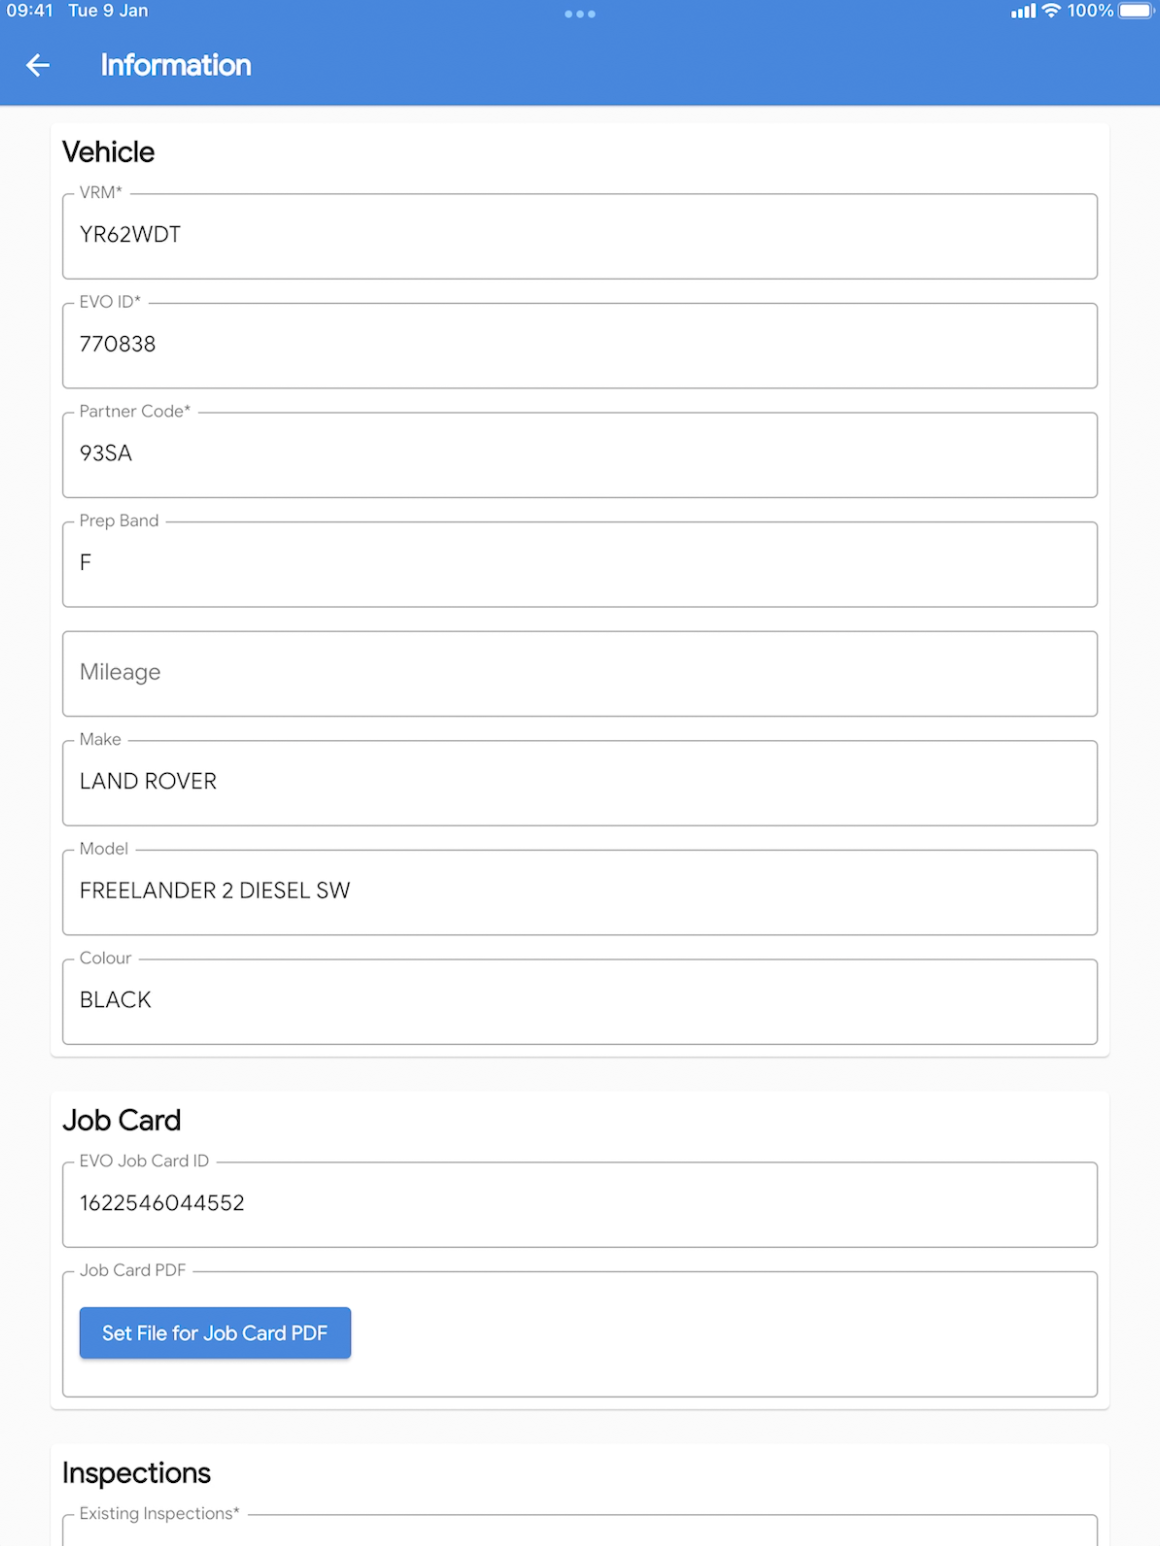Viewport: 1160px width, 1546px height.
Task: Click the Set File for Job Card PDF button
Action: [215, 1333]
